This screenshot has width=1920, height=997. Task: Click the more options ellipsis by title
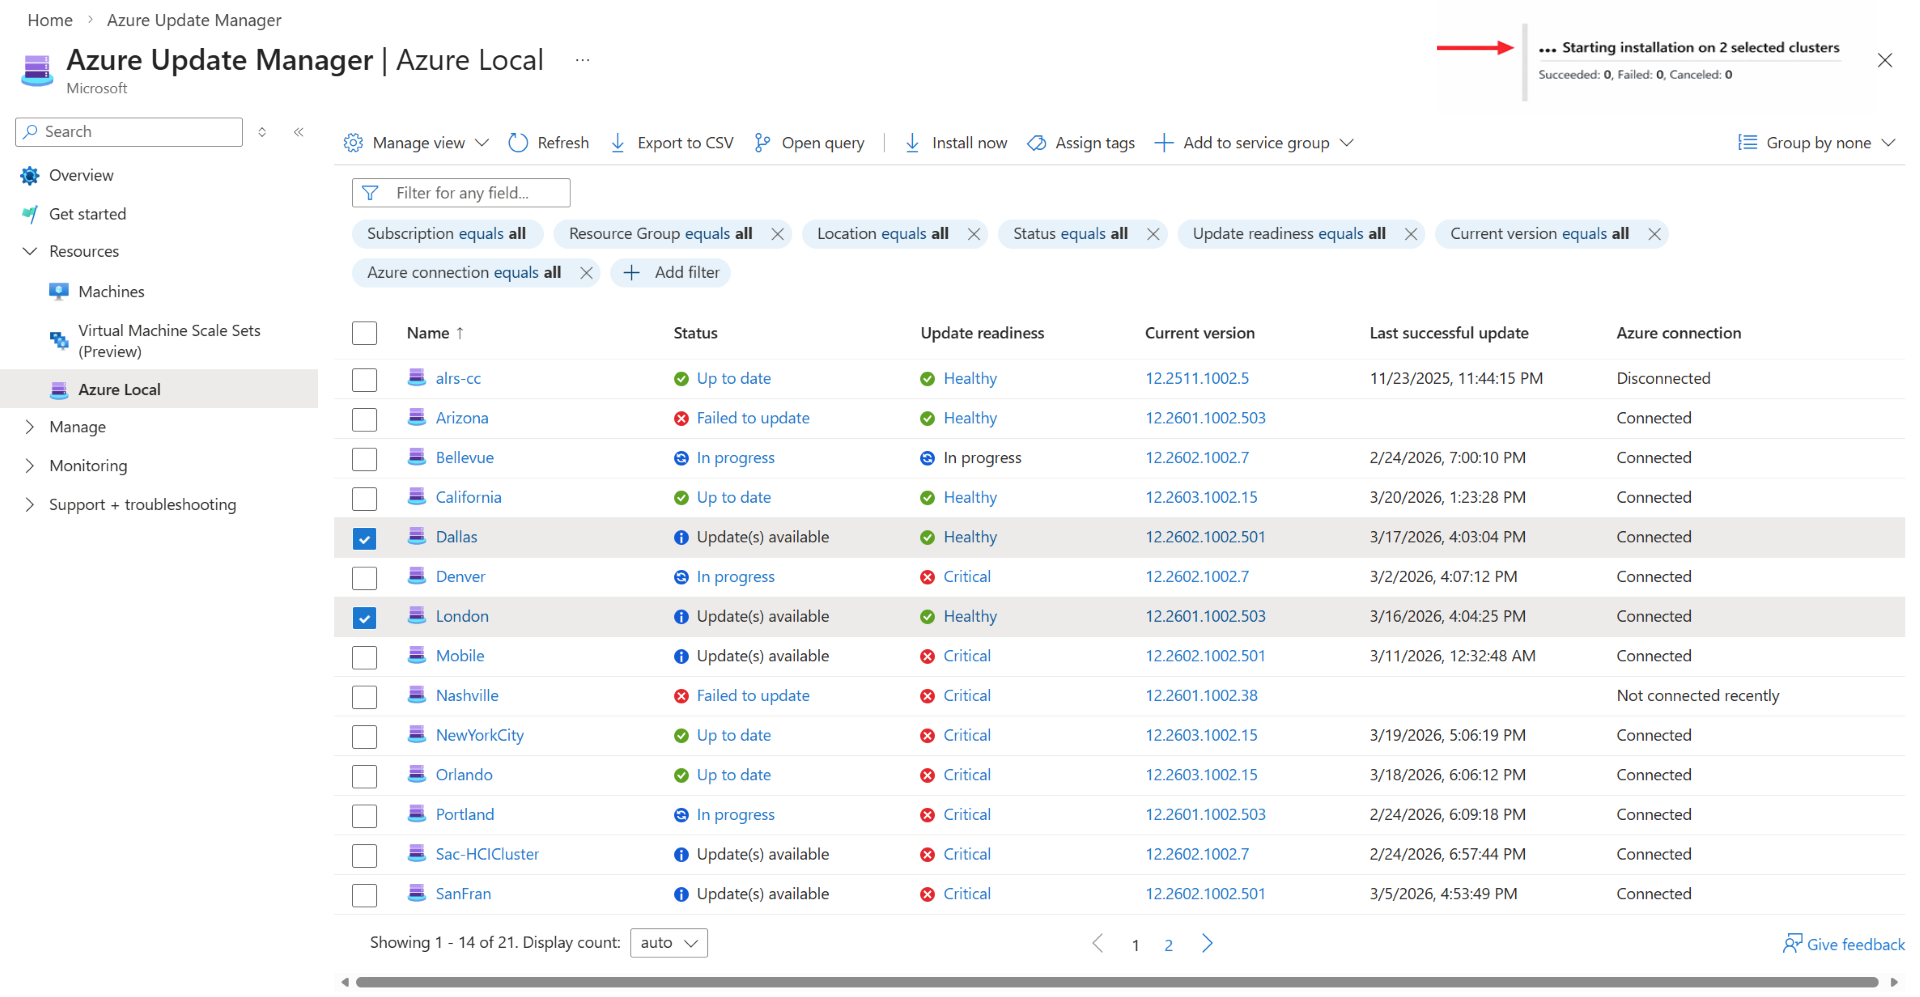point(582,60)
